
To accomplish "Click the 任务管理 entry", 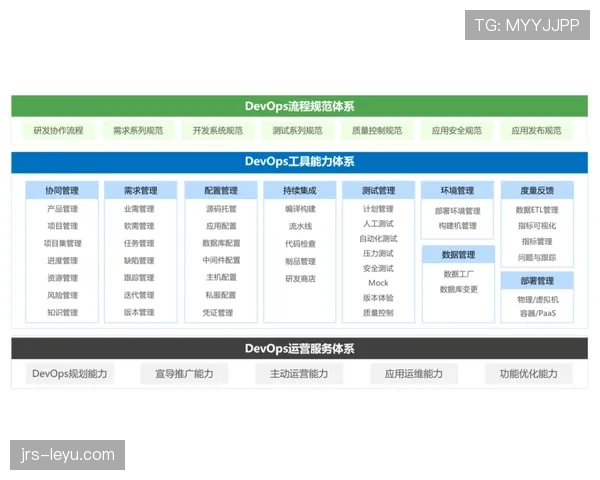I will (139, 243).
